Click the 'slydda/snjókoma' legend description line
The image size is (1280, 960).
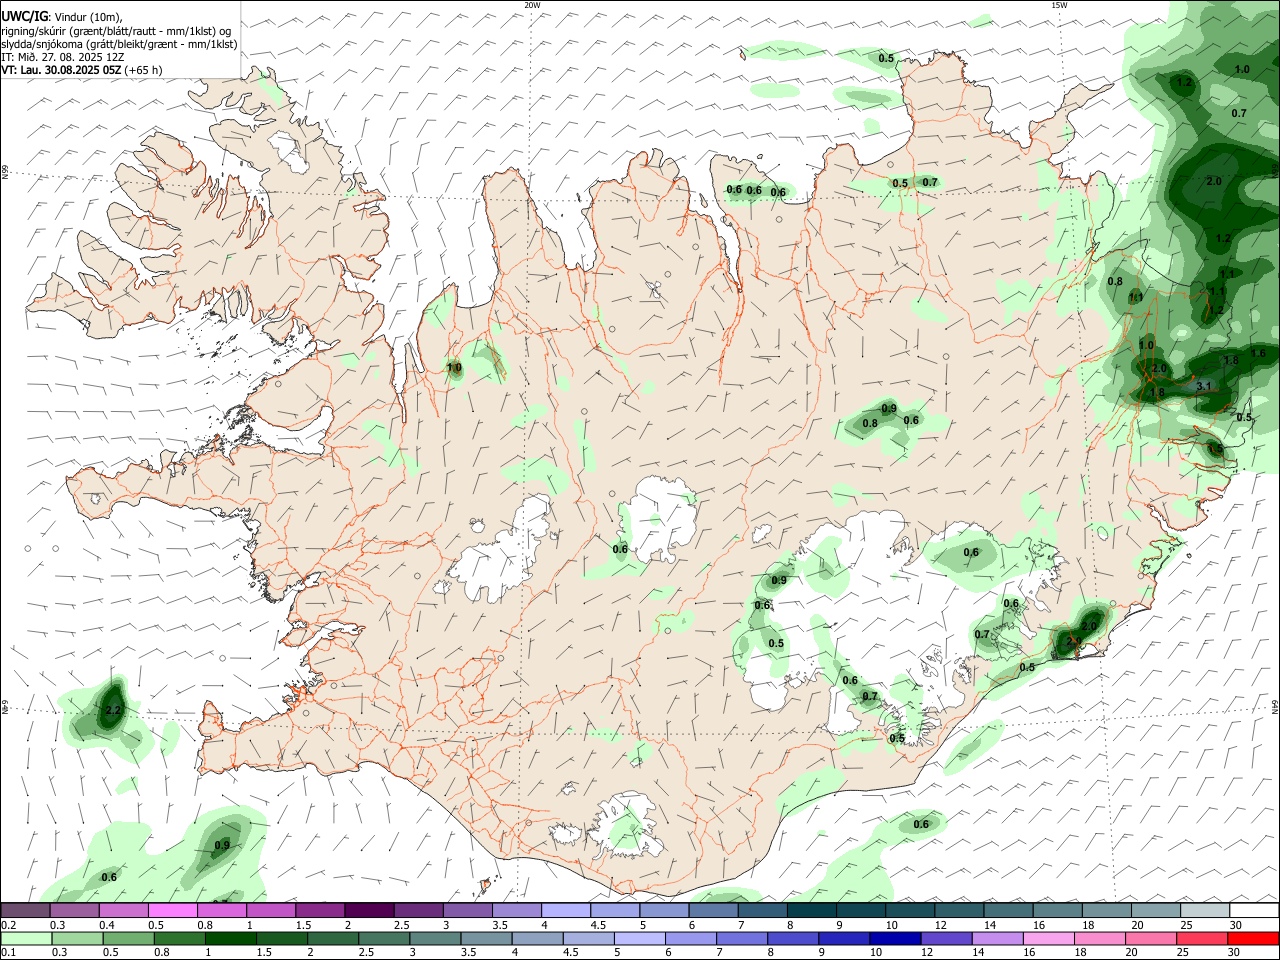click(x=119, y=44)
